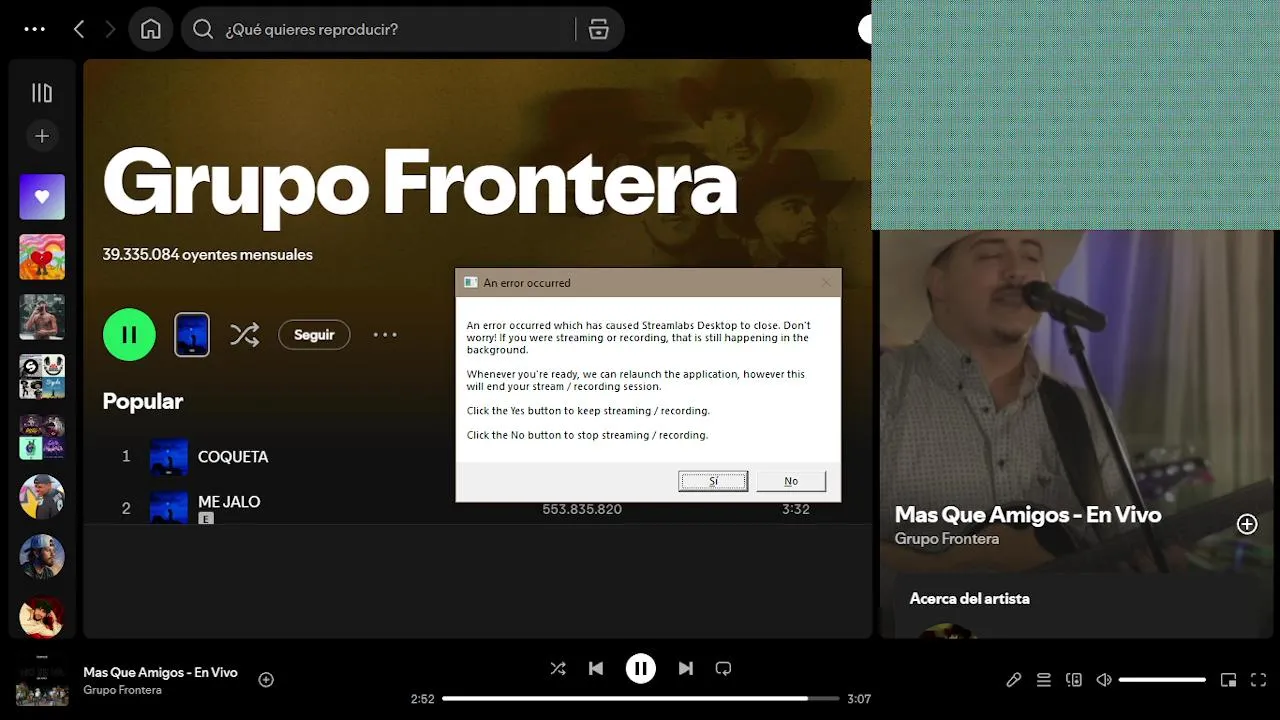The height and width of the screenshot is (720, 1280).
Task: Seek on the song progress bar
Action: point(641,699)
